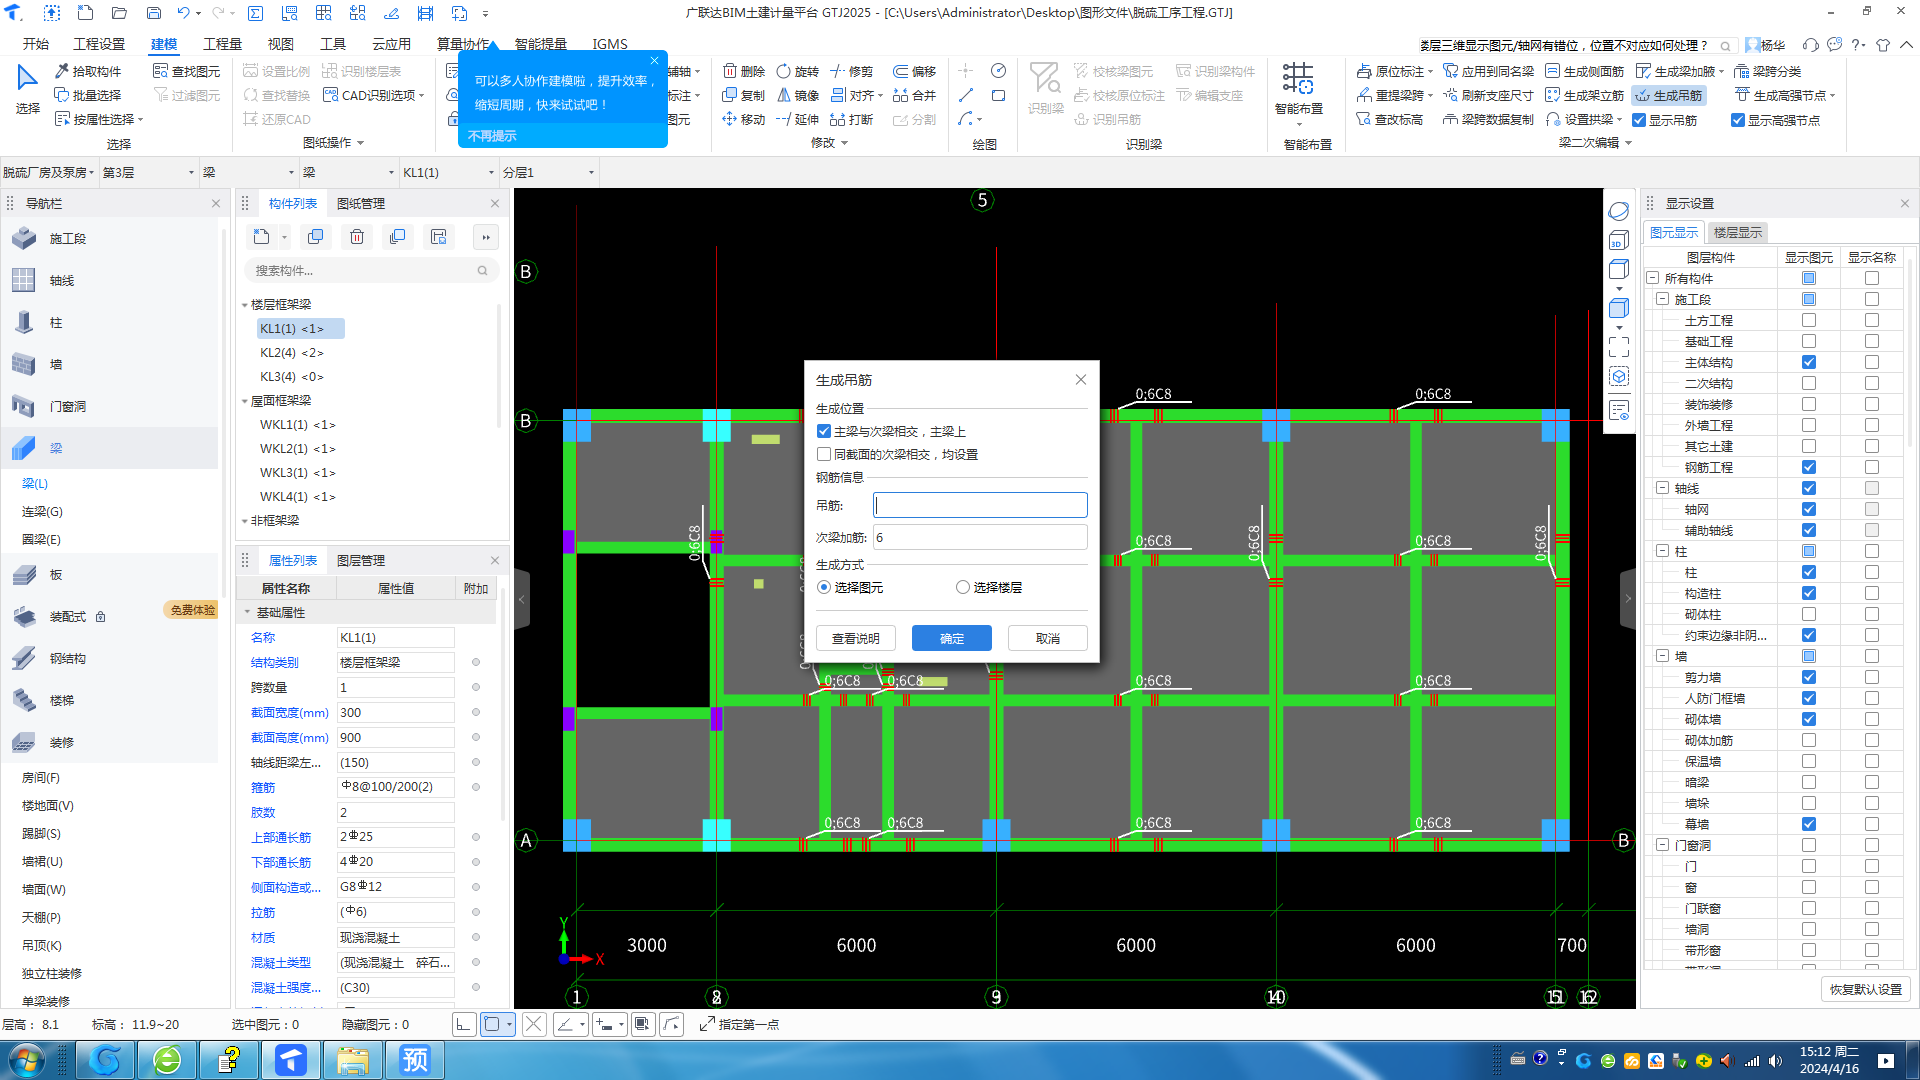This screenshot has height=1080, width=1920.
Task: Toggle 显示高强节点 checkbox in ribbon
Action: 1738,120
